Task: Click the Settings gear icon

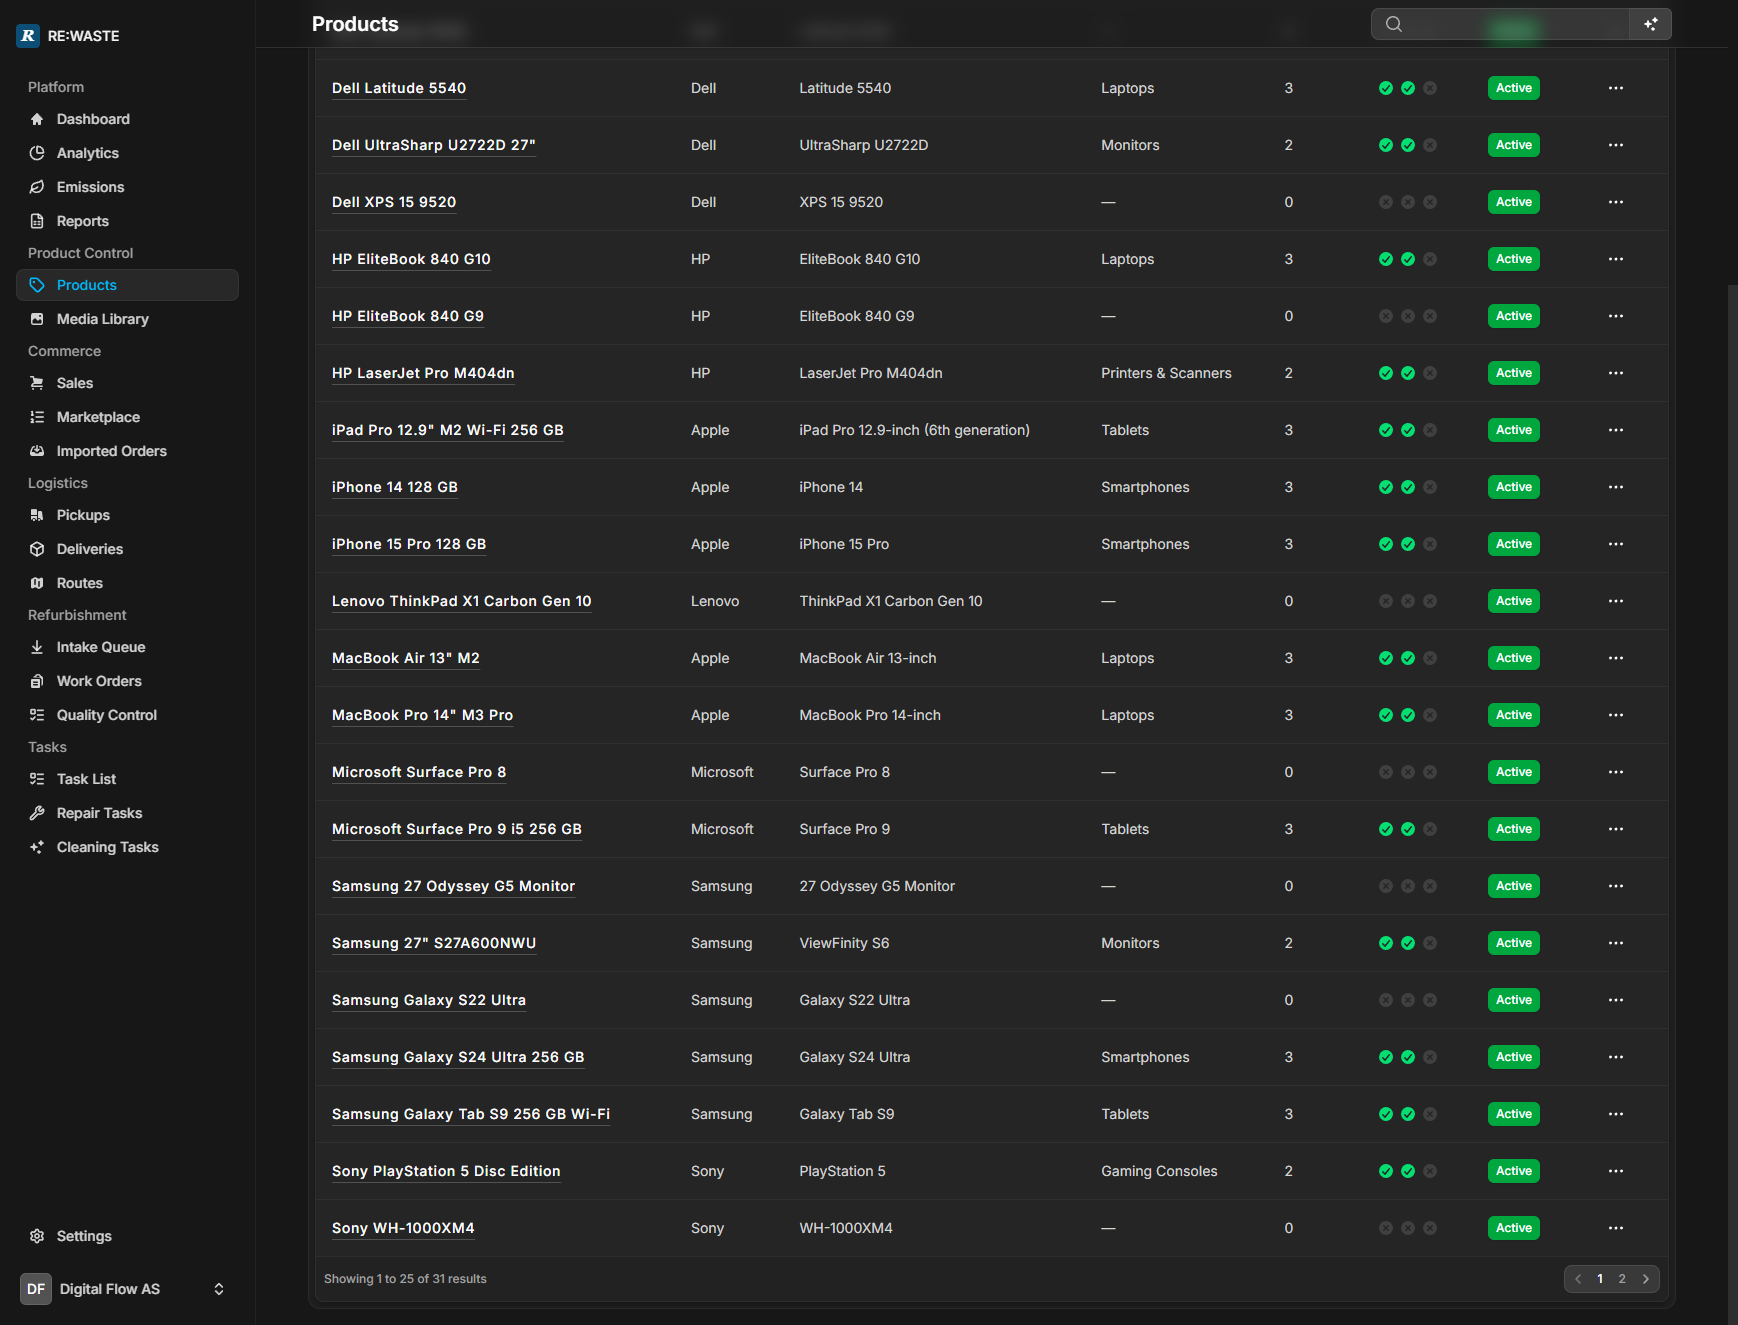Action: click(x=37, y=1236)
